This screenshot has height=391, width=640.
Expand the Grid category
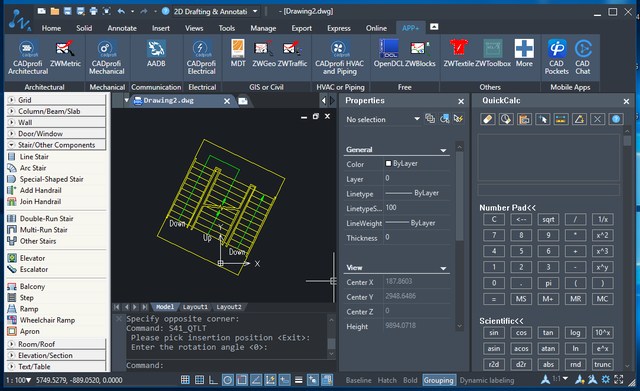pos(56,100)
